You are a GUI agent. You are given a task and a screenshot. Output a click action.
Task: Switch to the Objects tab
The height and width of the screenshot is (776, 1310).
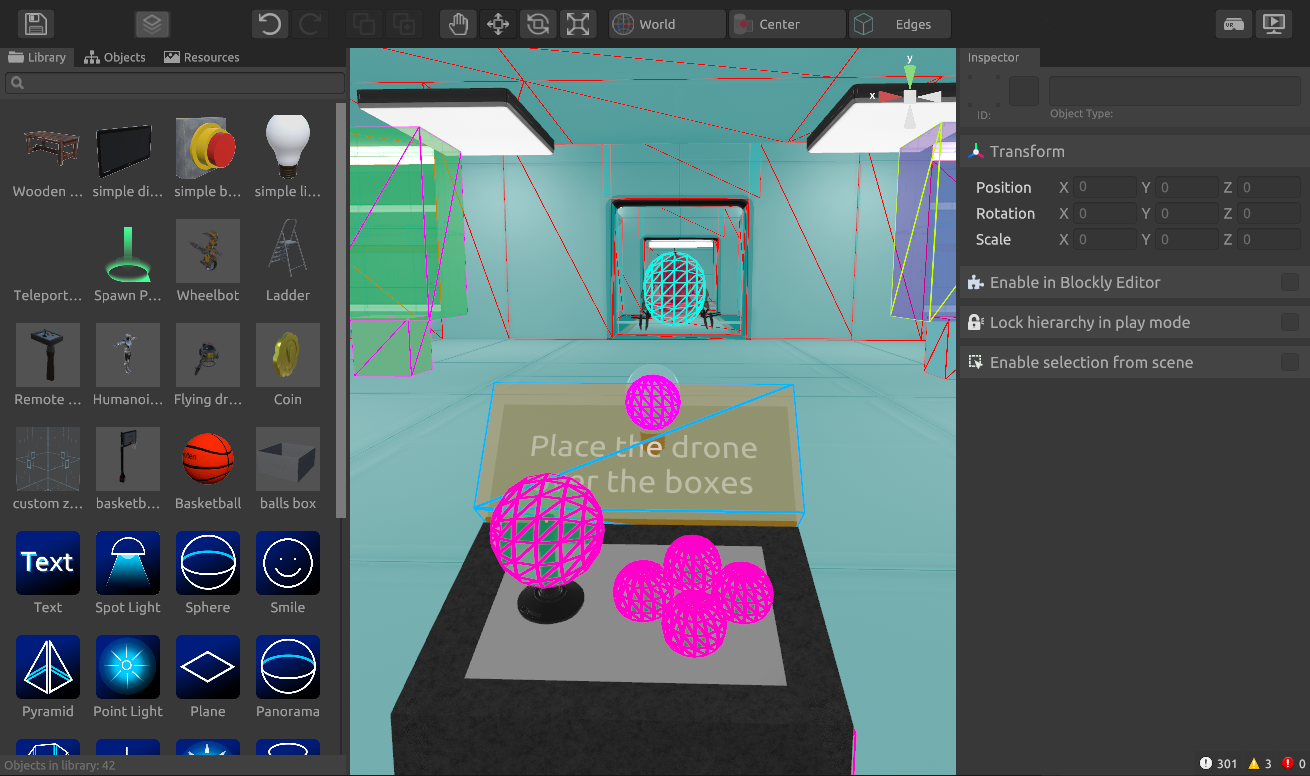pos(115,57)
